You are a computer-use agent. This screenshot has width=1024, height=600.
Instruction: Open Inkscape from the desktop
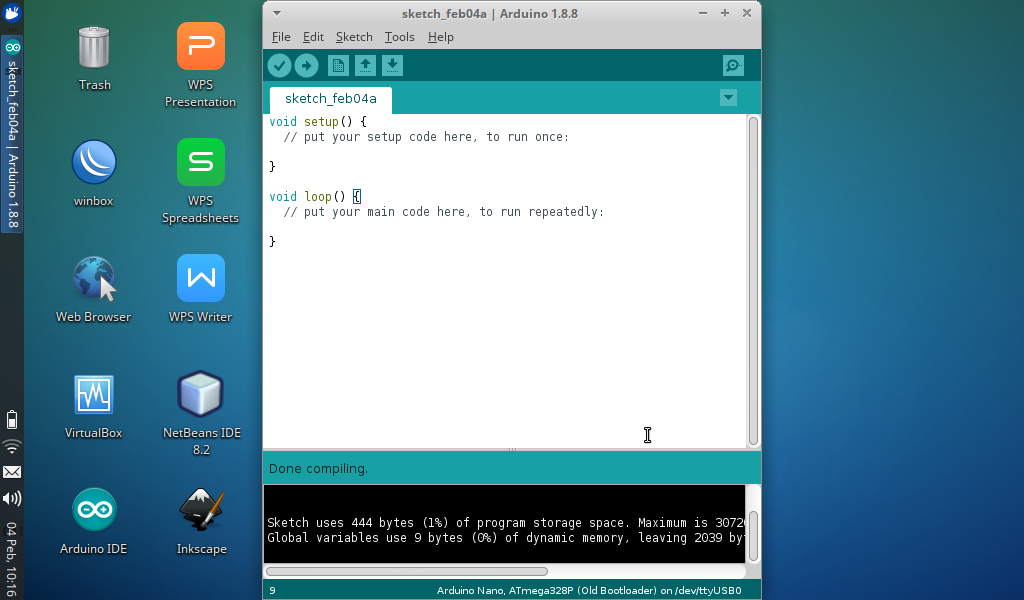tap(200, 508)
